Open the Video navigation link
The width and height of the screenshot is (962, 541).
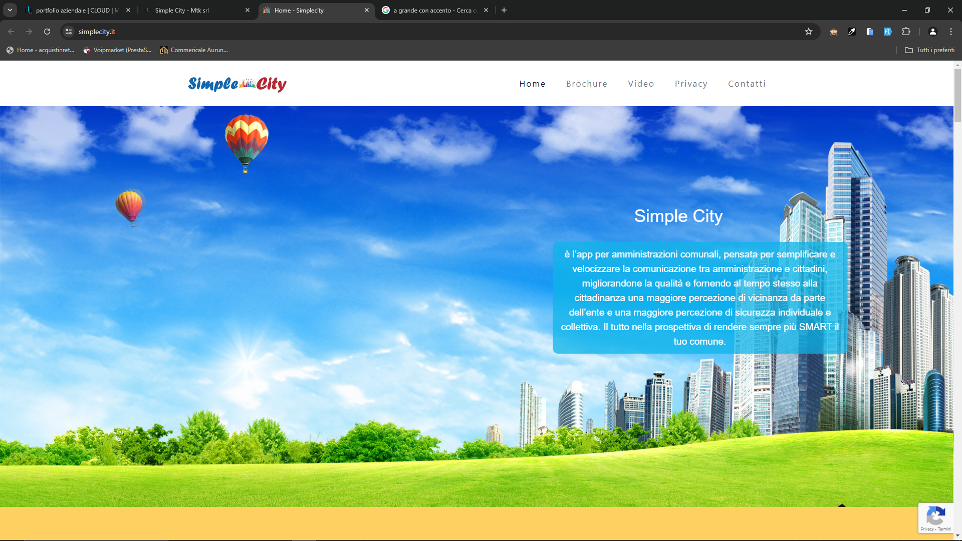click(641, 84)
